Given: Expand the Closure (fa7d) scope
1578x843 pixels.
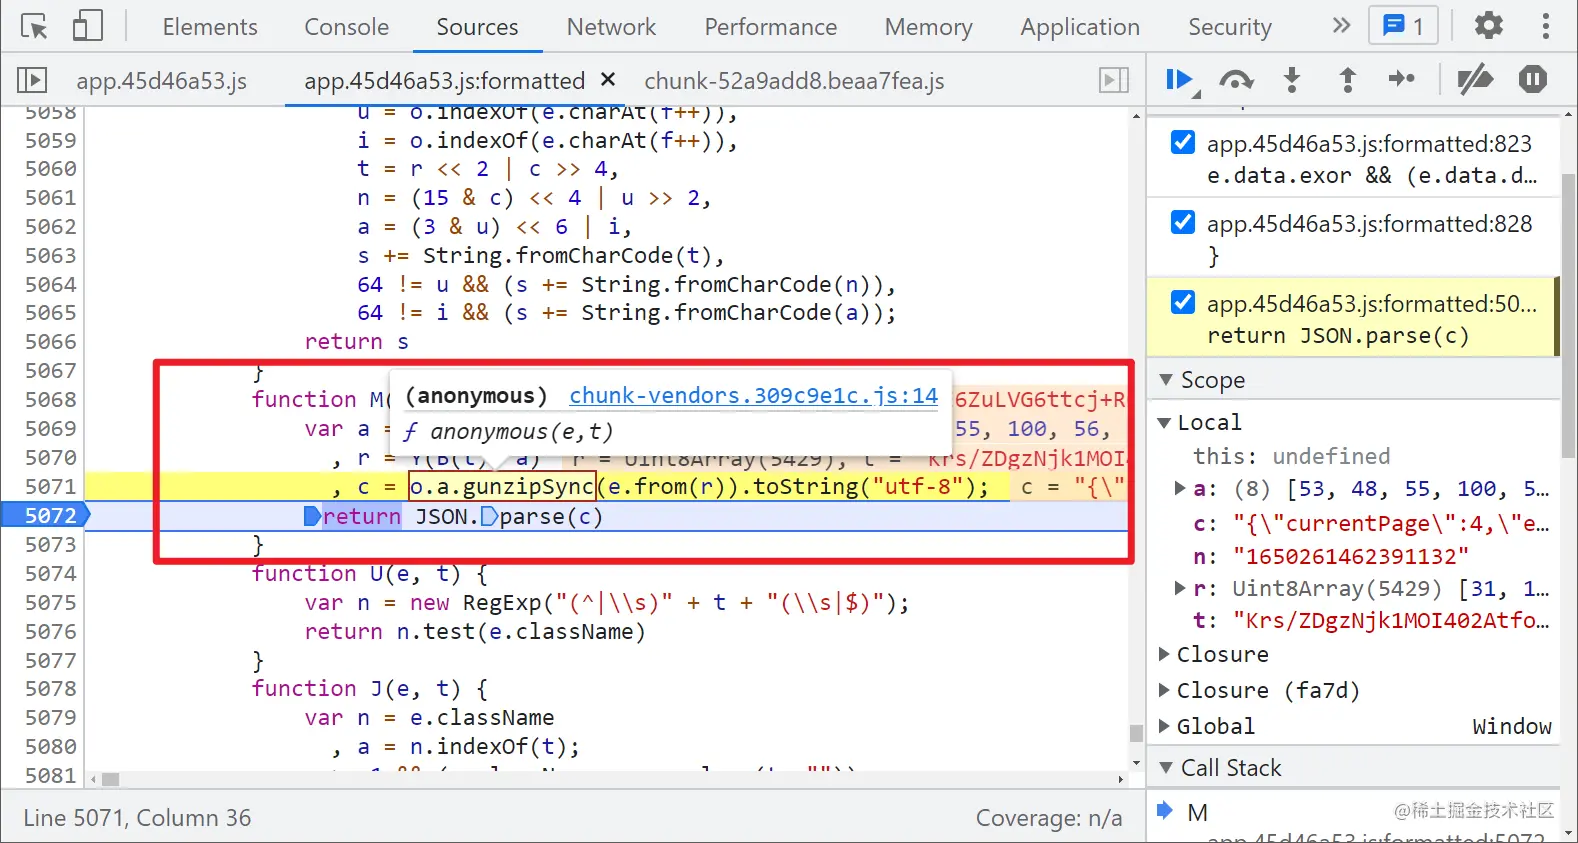Looking at the screenshot, I should (1164, 690).
